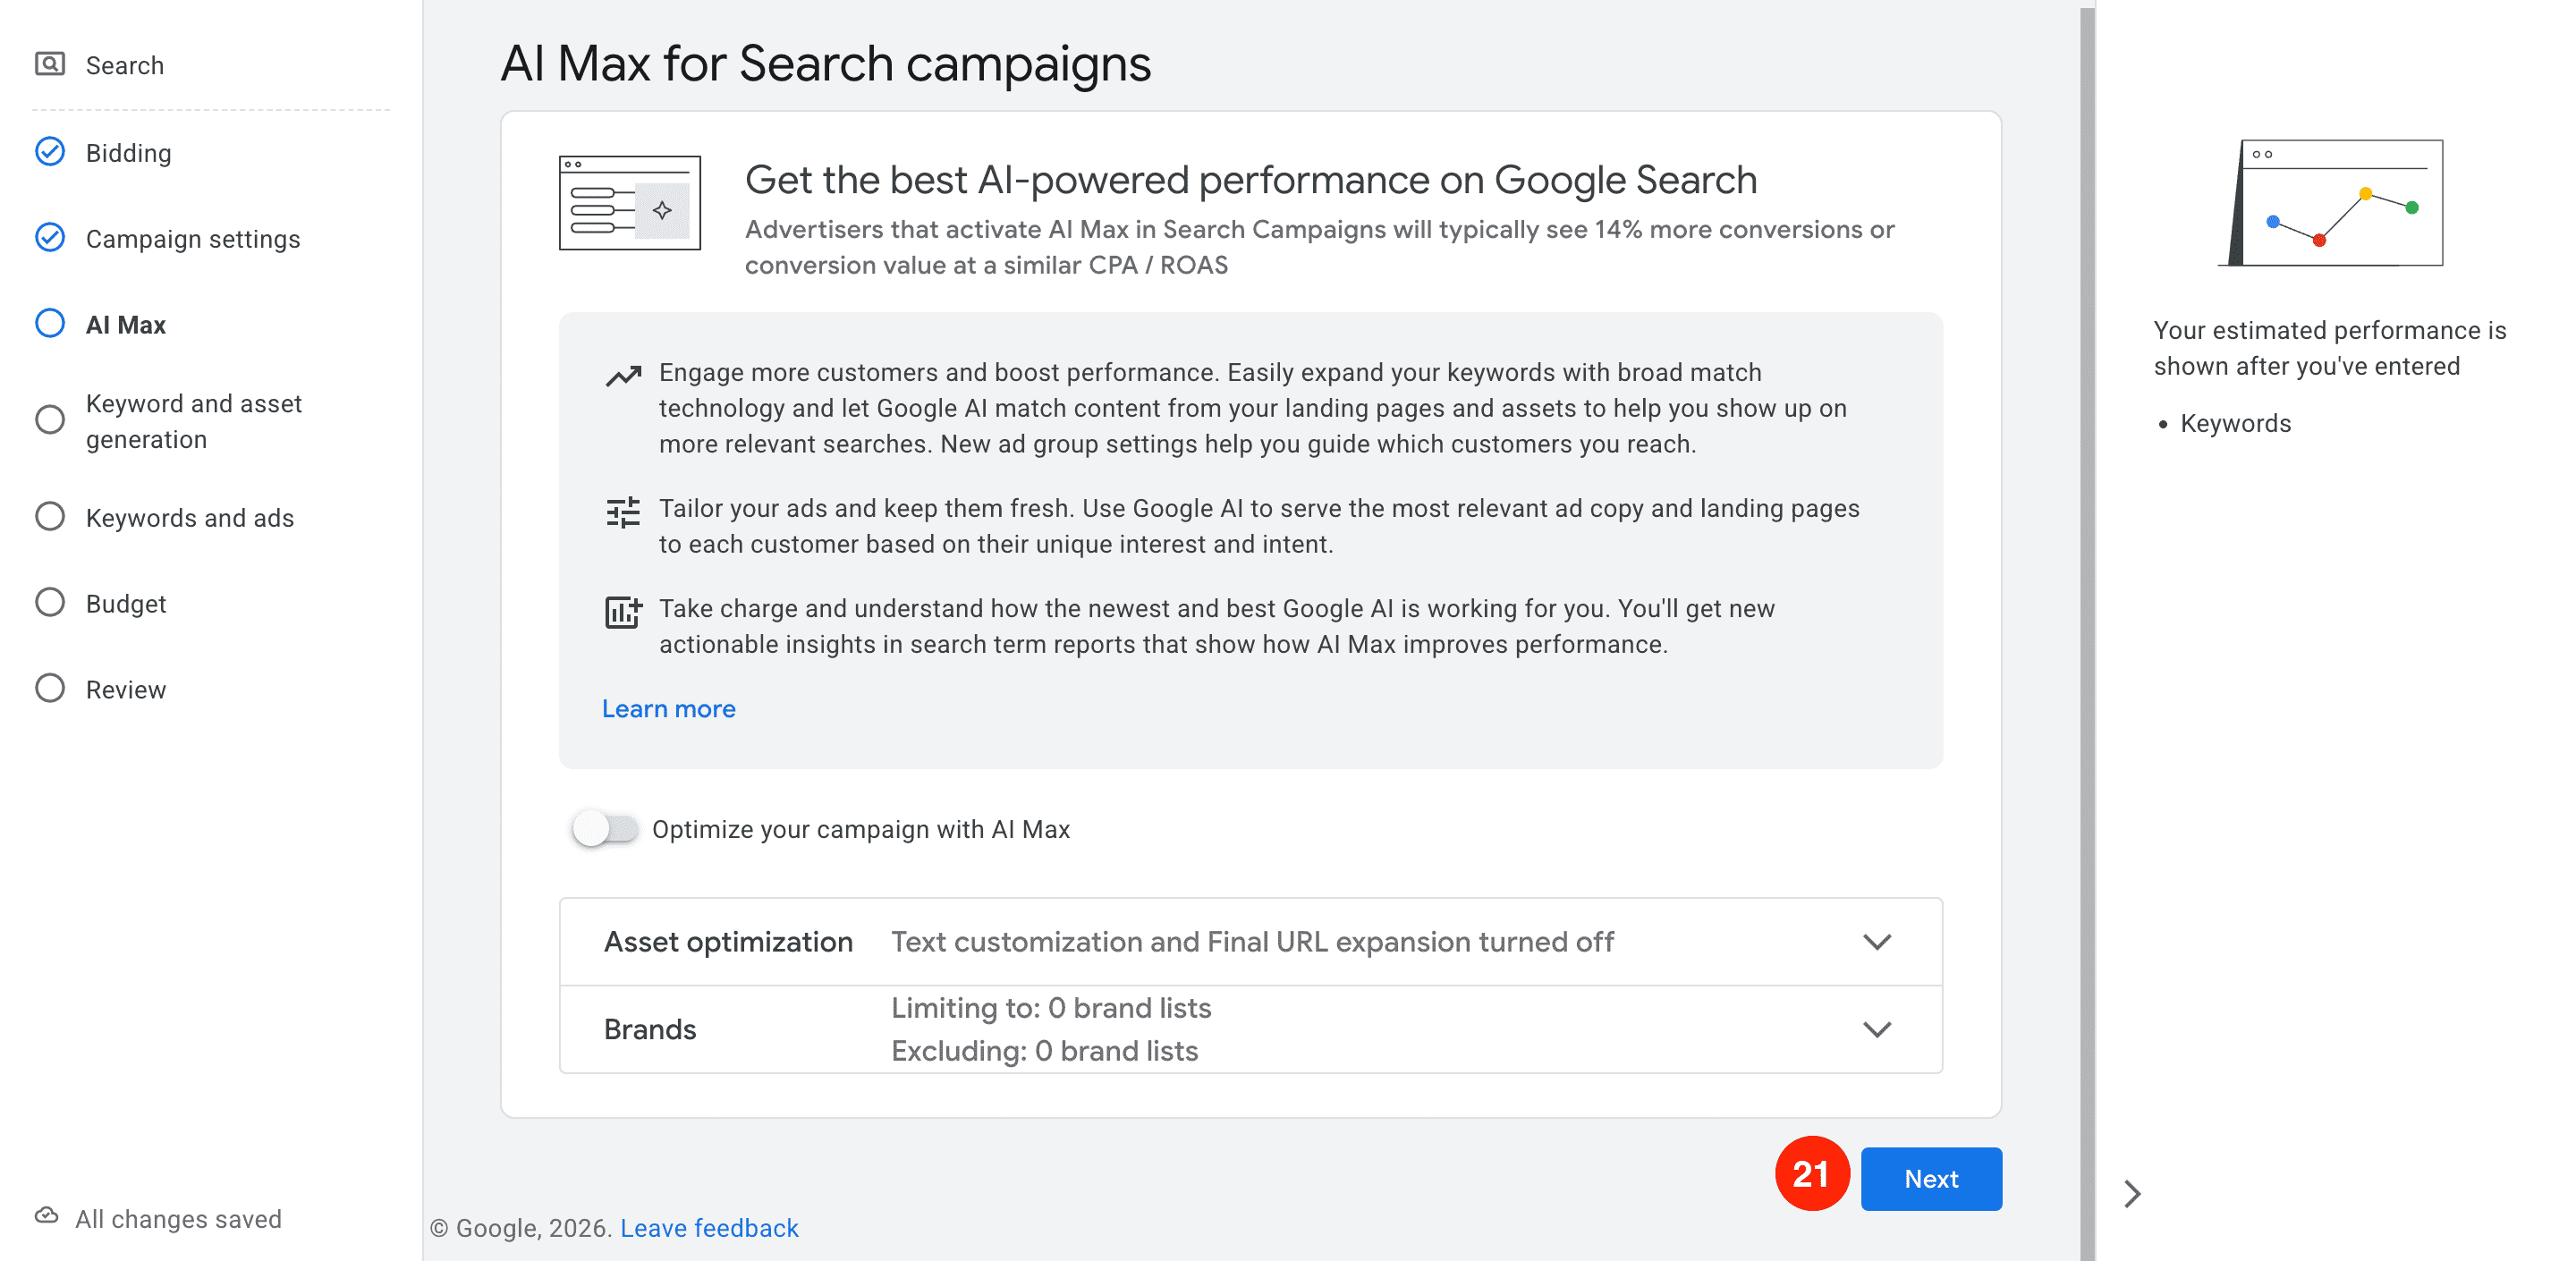Click the Next button
Screen dimensions: 2576x1261
point(1931,1179)
